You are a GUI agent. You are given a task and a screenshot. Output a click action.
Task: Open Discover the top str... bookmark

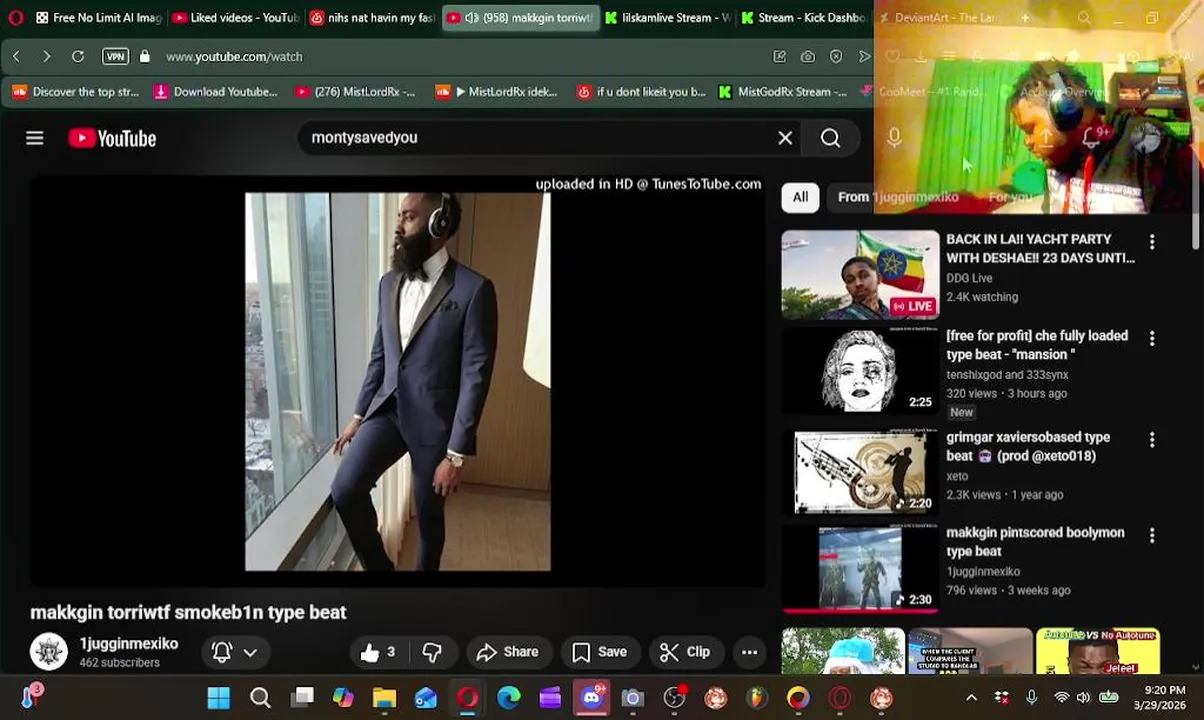(76, 92)
